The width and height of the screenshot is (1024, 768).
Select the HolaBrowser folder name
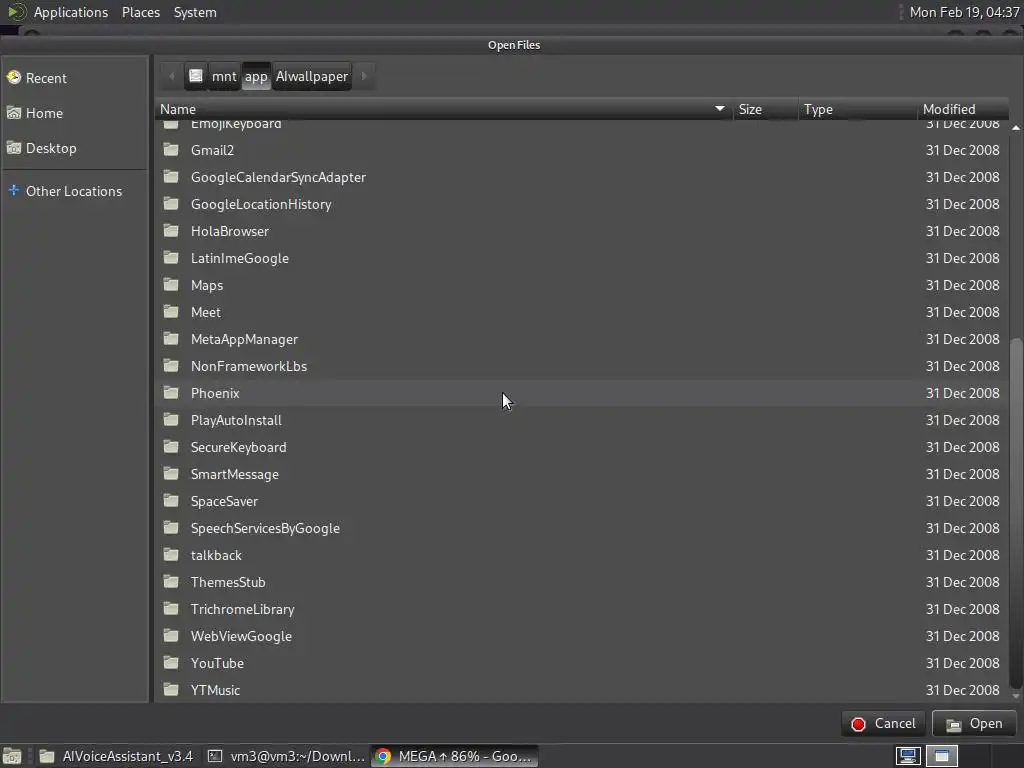[x=230, y=231]
